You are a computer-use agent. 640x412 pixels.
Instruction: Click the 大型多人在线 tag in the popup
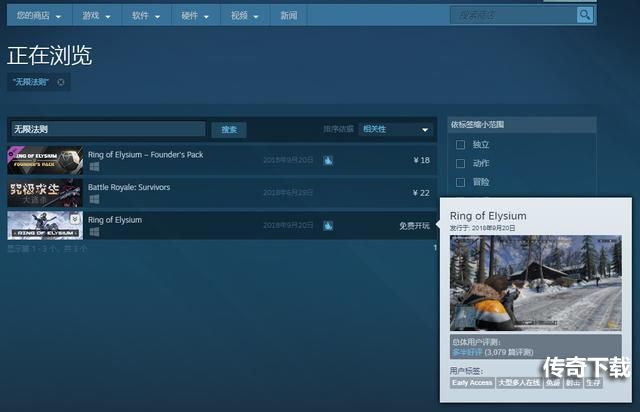point(519,383)
